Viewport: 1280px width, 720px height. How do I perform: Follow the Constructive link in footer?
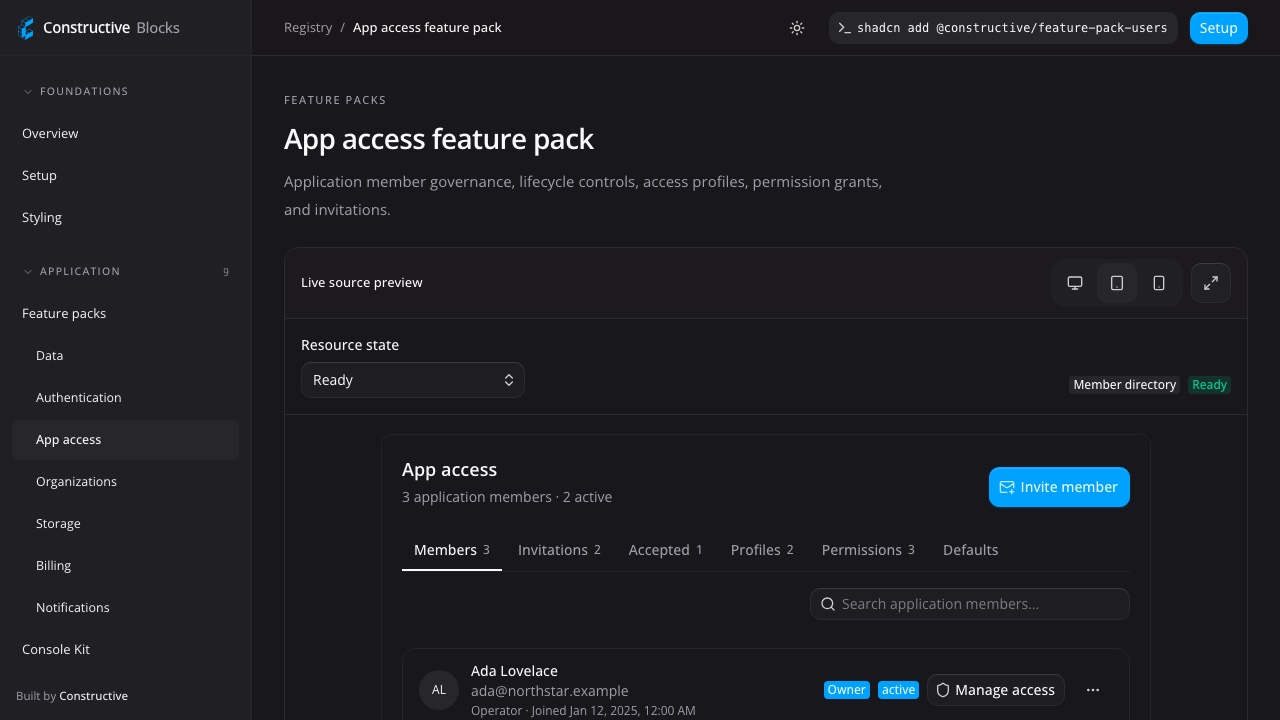[93, 696]
